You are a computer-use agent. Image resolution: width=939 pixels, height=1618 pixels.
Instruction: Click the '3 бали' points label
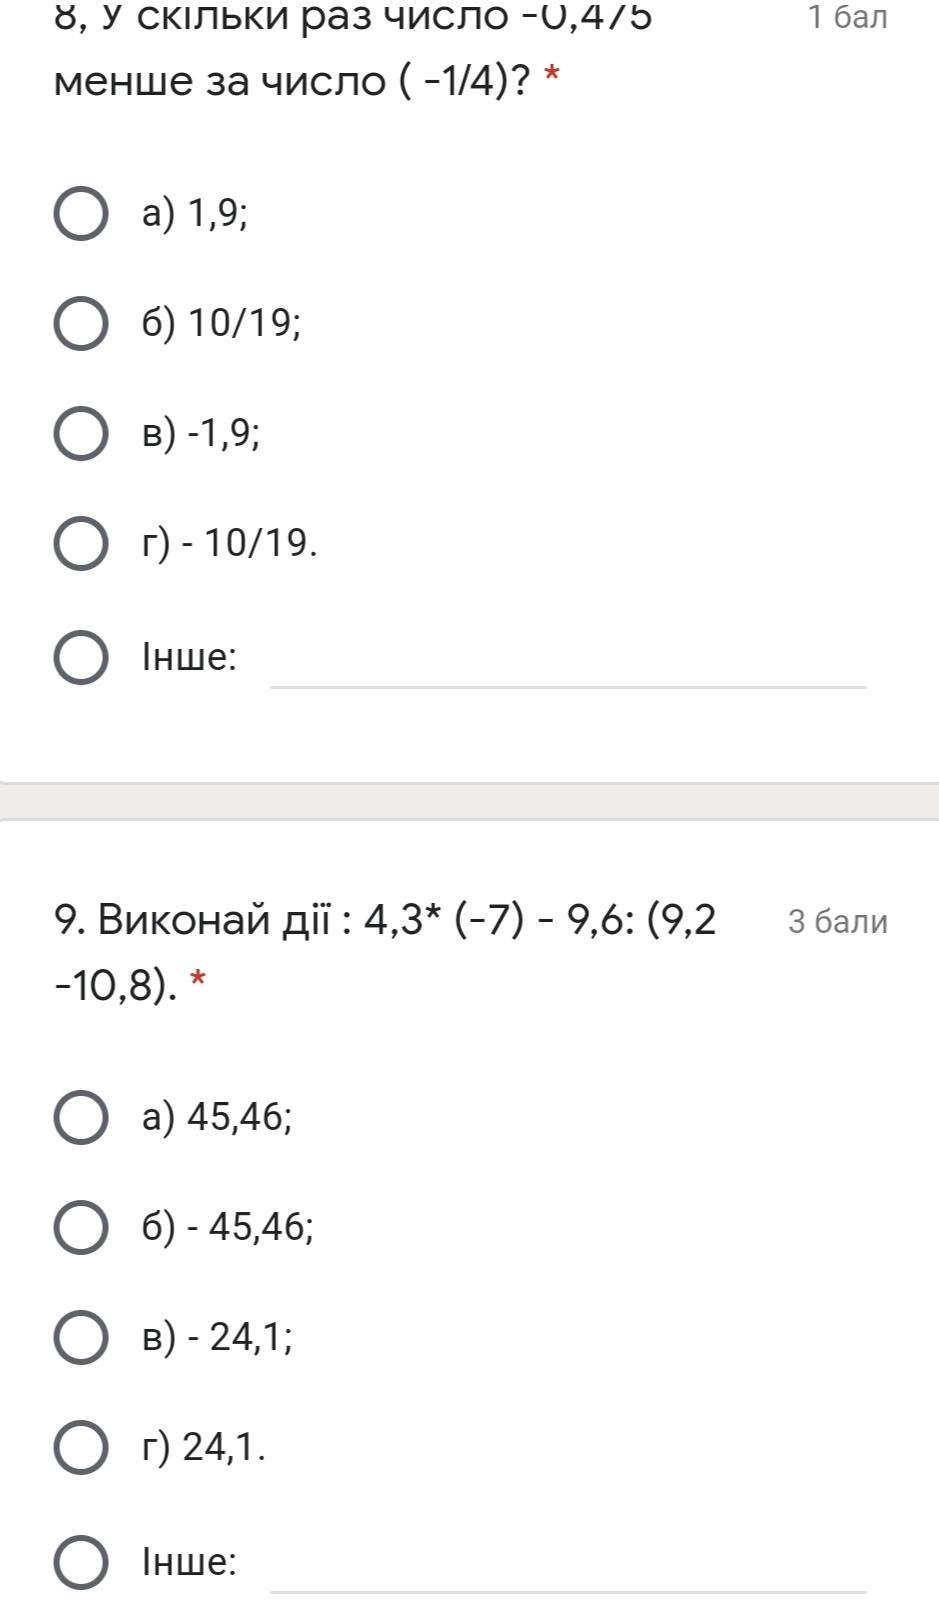coord(837,922)
